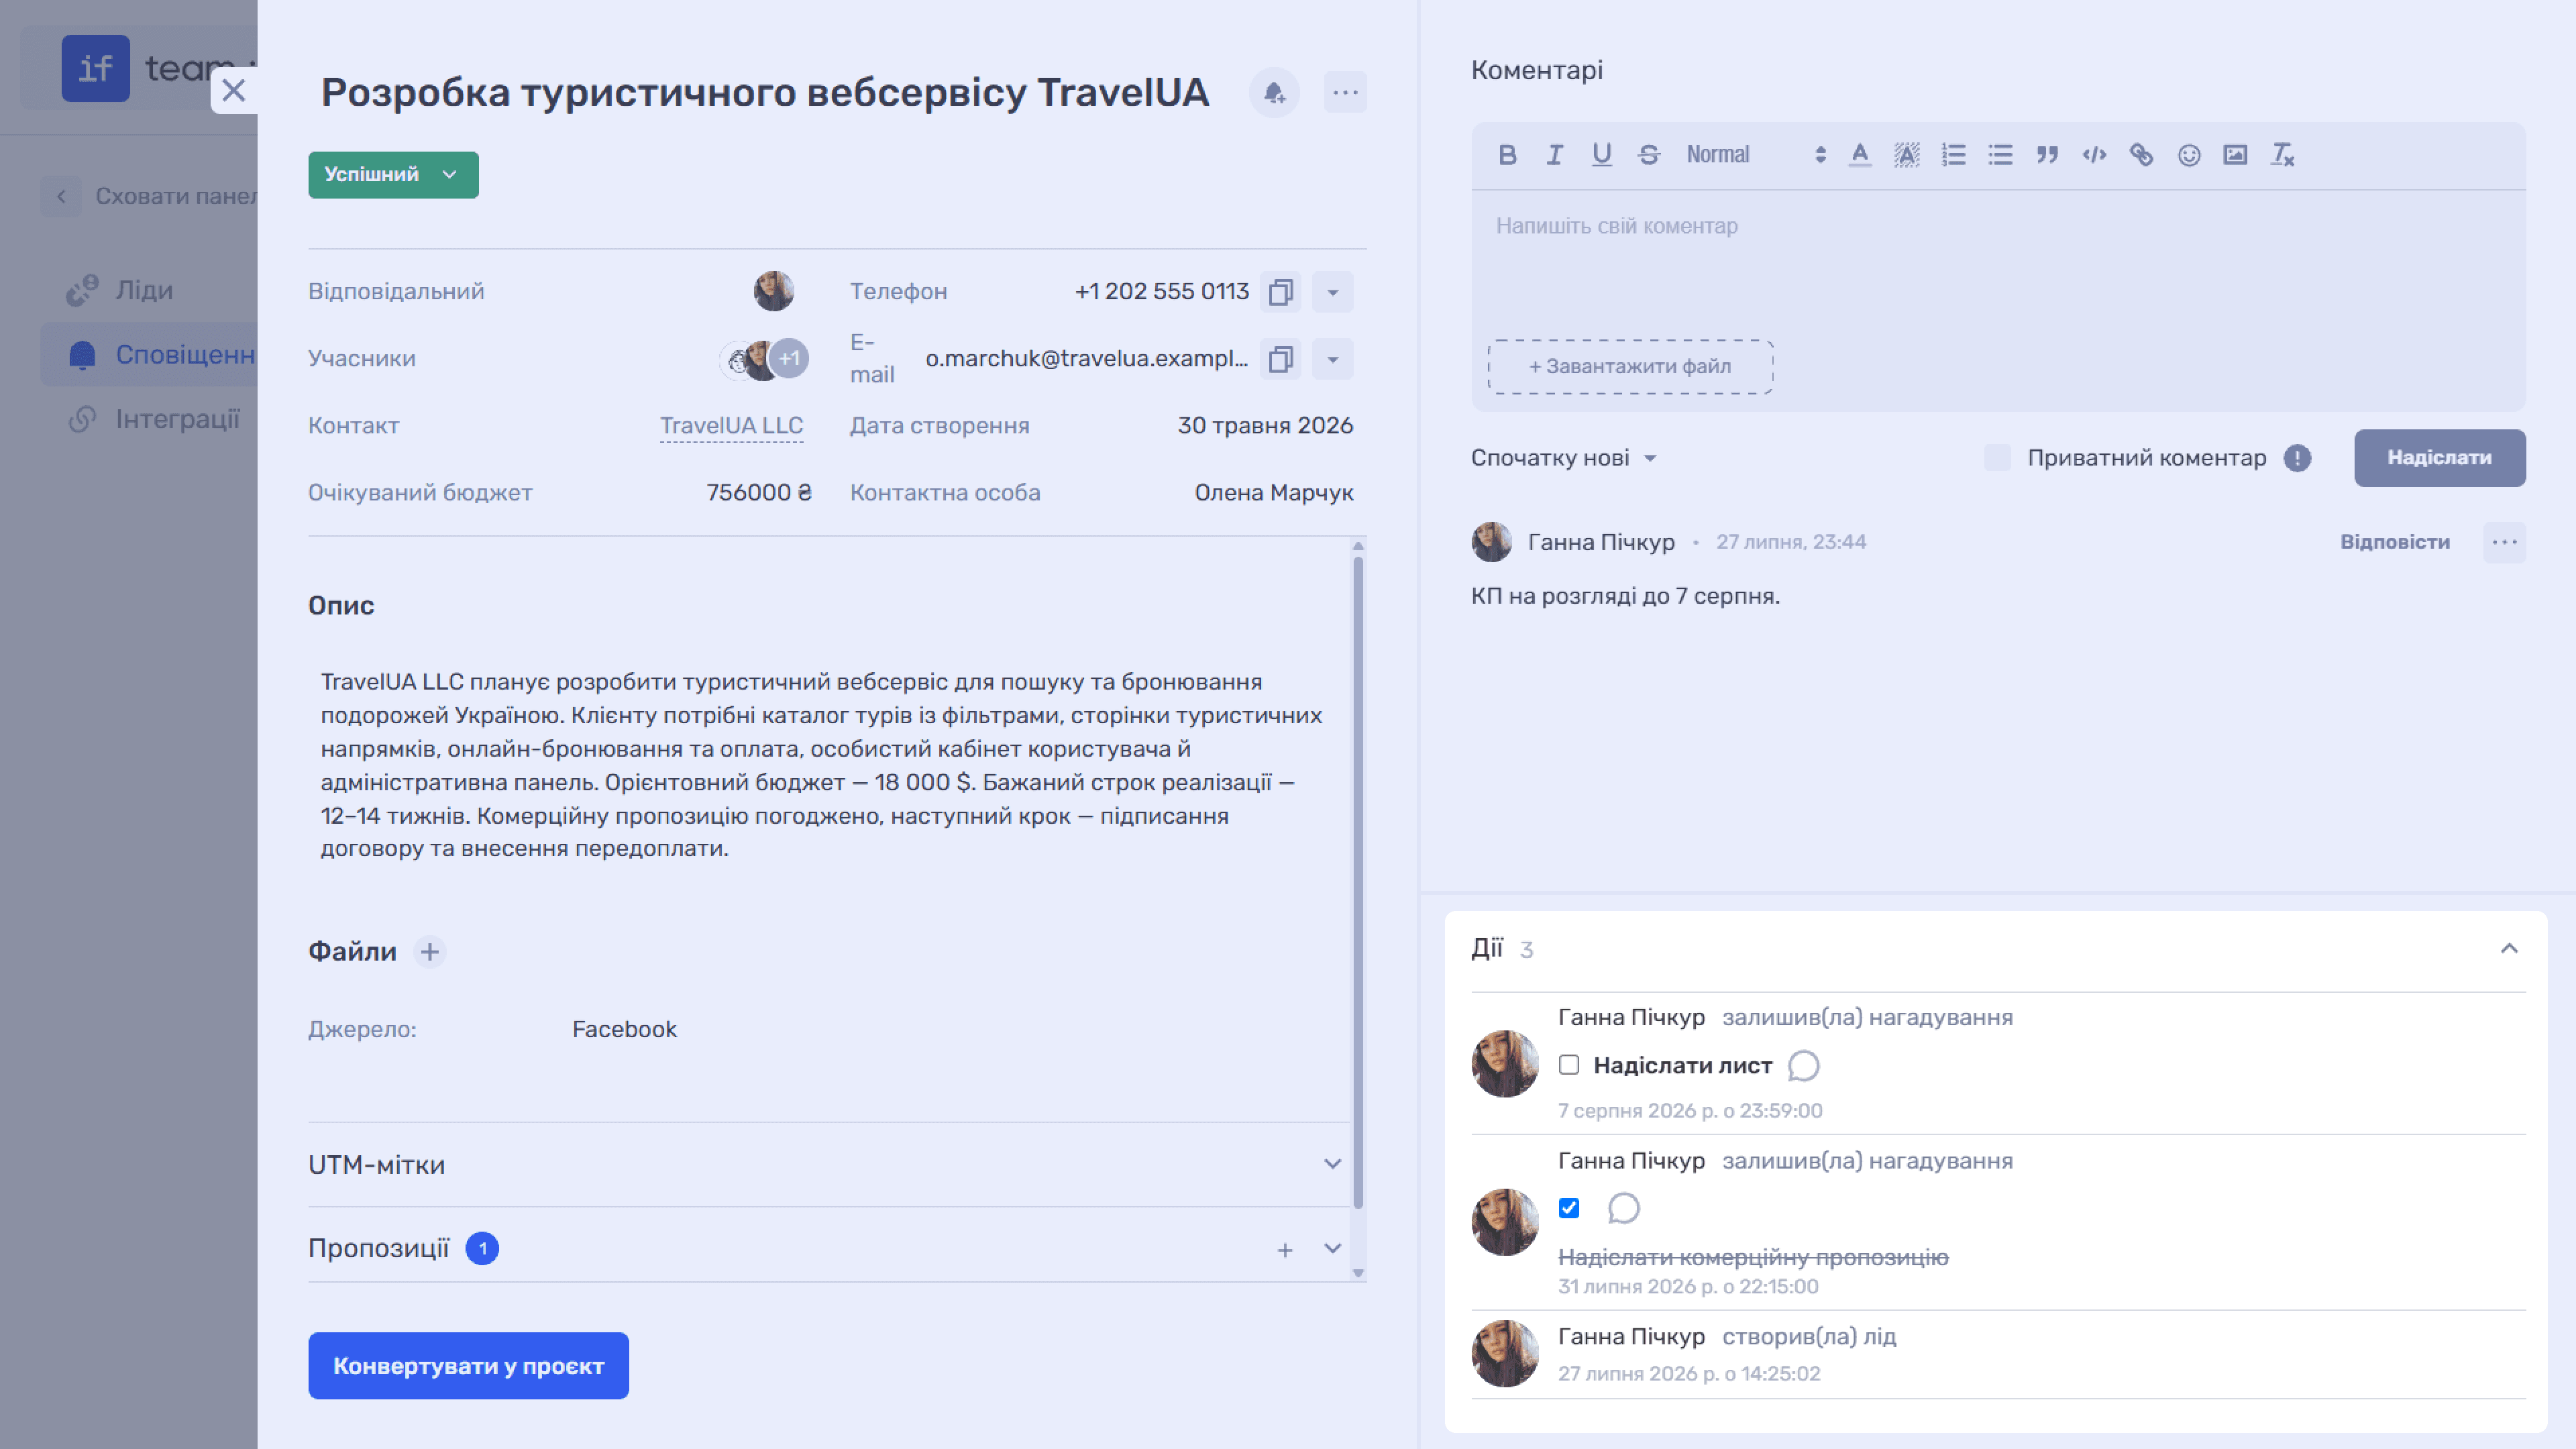Insert a code block
Image resolution: width=2576 pixels, height=1449 pixels.
tap(2094, 155)
